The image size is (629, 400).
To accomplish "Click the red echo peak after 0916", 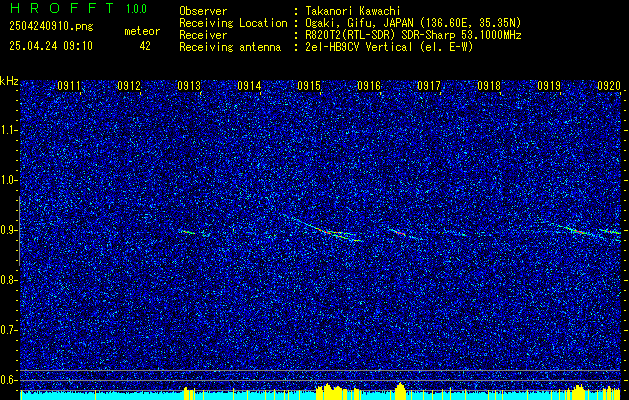I will coord(400,232).
